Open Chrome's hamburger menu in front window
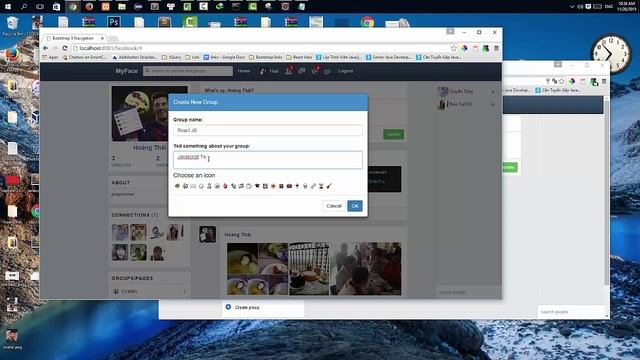640x360 pixels. (496, 48)
